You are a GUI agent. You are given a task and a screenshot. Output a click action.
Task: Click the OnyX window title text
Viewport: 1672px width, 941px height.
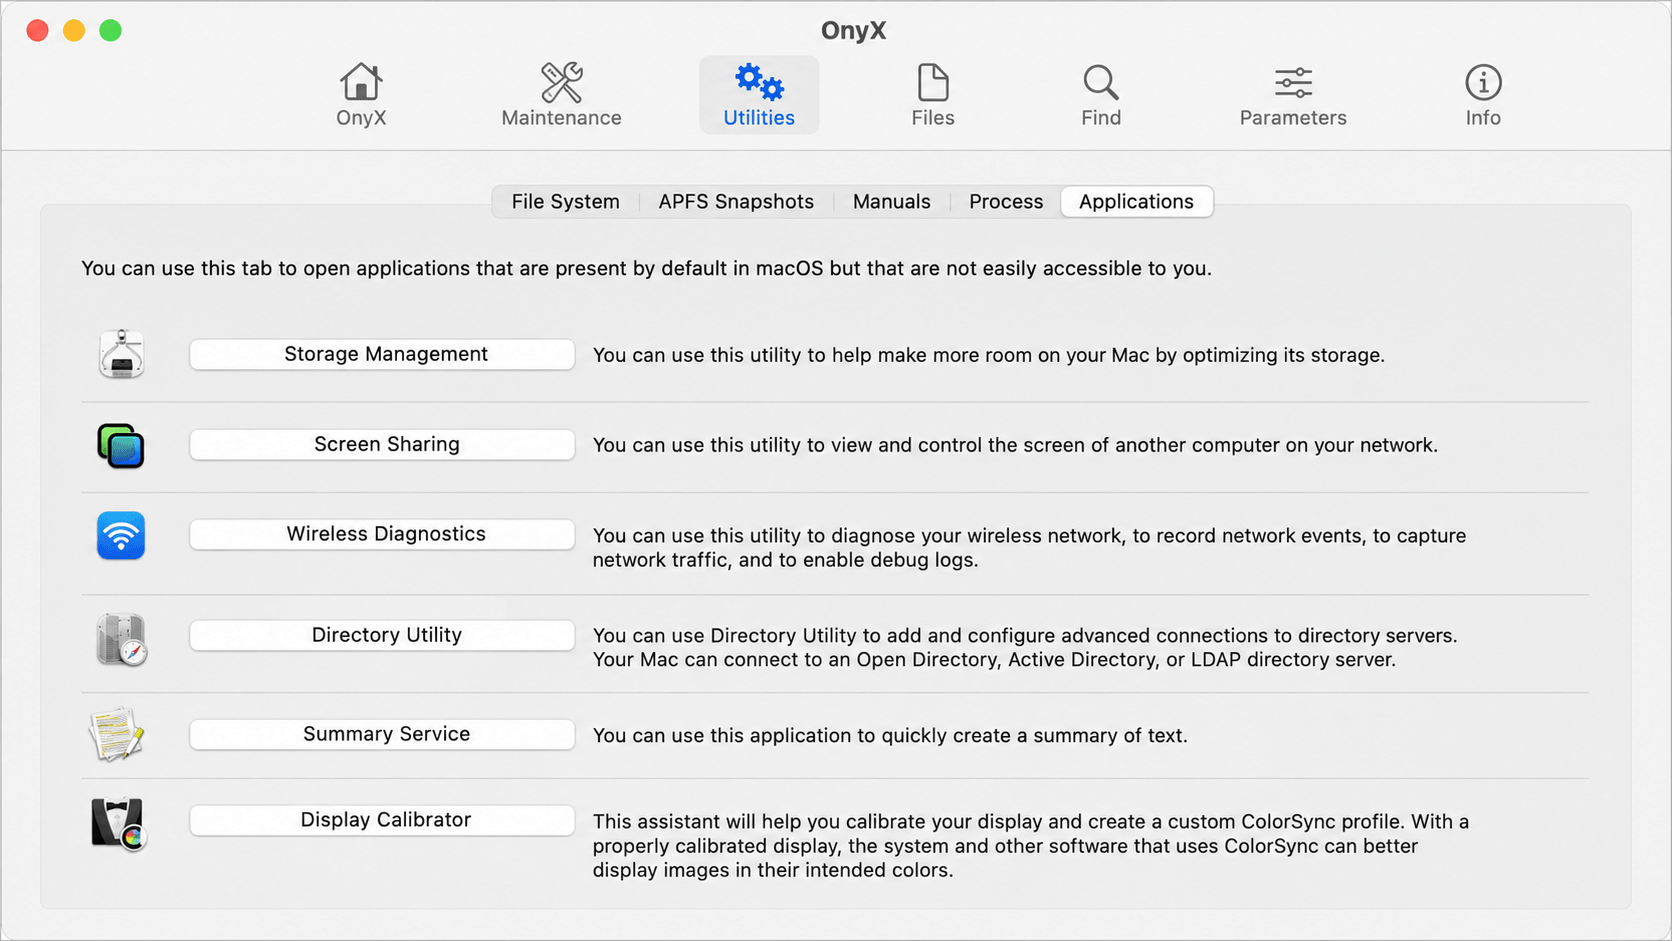[x=853, y=31]
